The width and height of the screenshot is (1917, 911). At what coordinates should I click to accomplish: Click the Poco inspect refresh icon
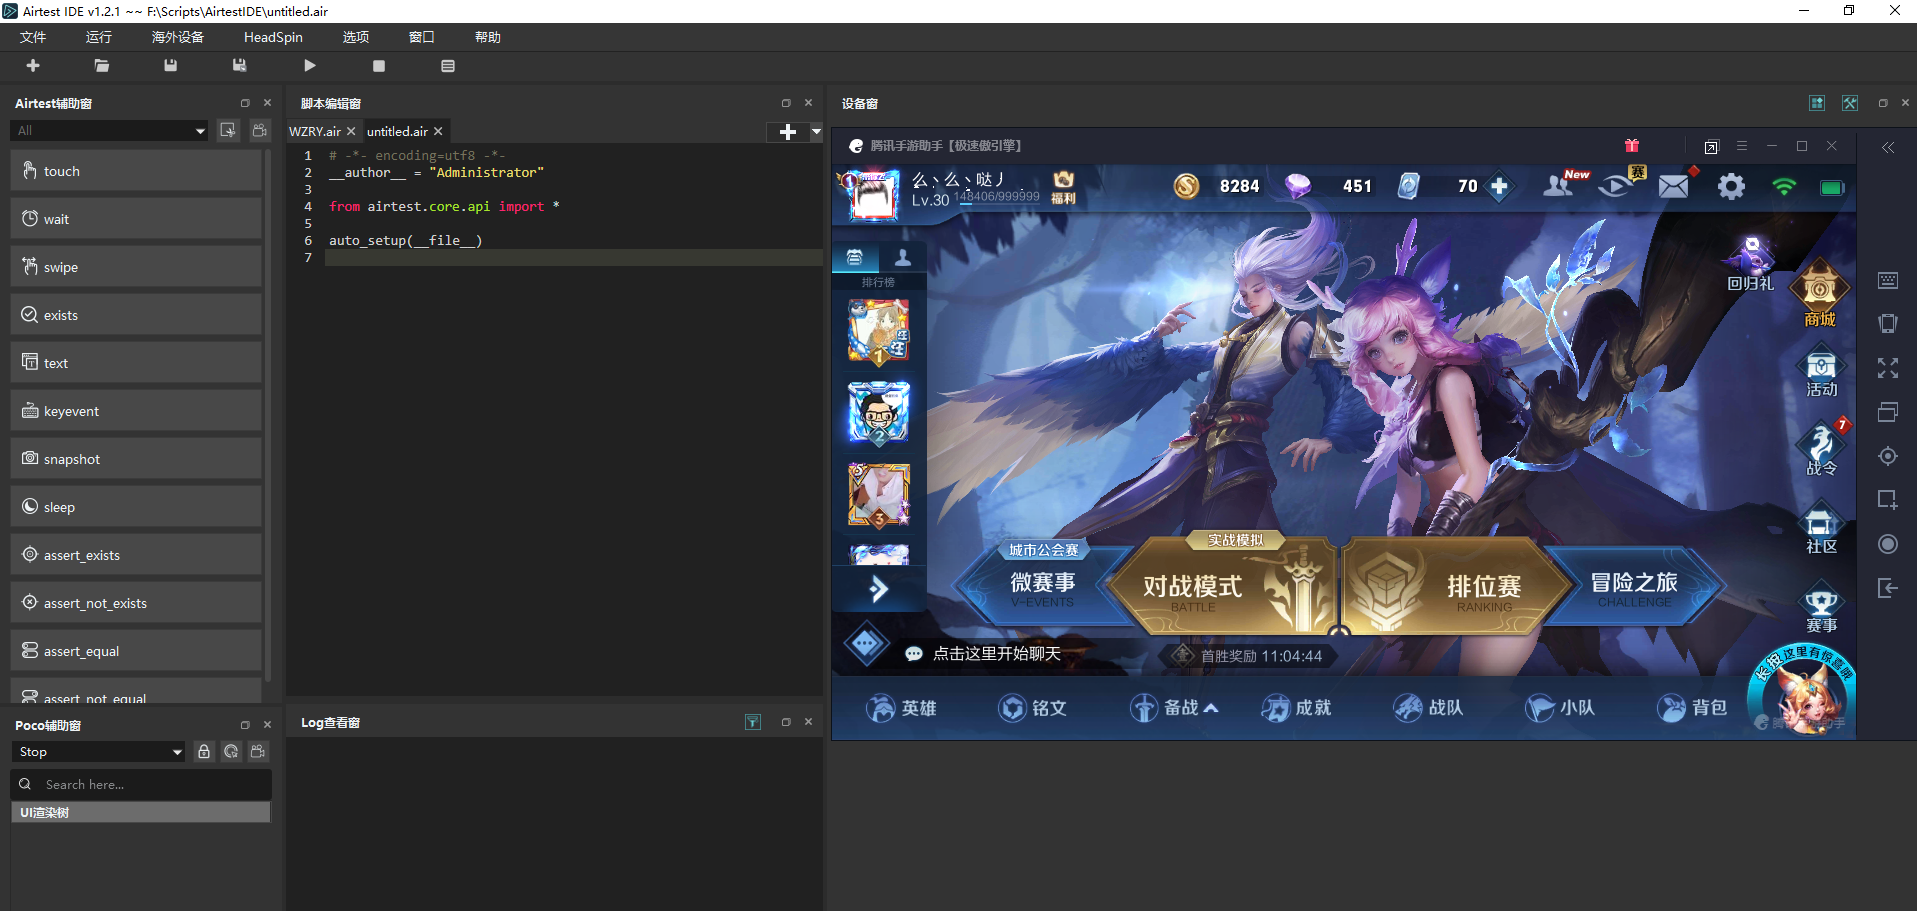pyautogui.click(x=231, y=752)
